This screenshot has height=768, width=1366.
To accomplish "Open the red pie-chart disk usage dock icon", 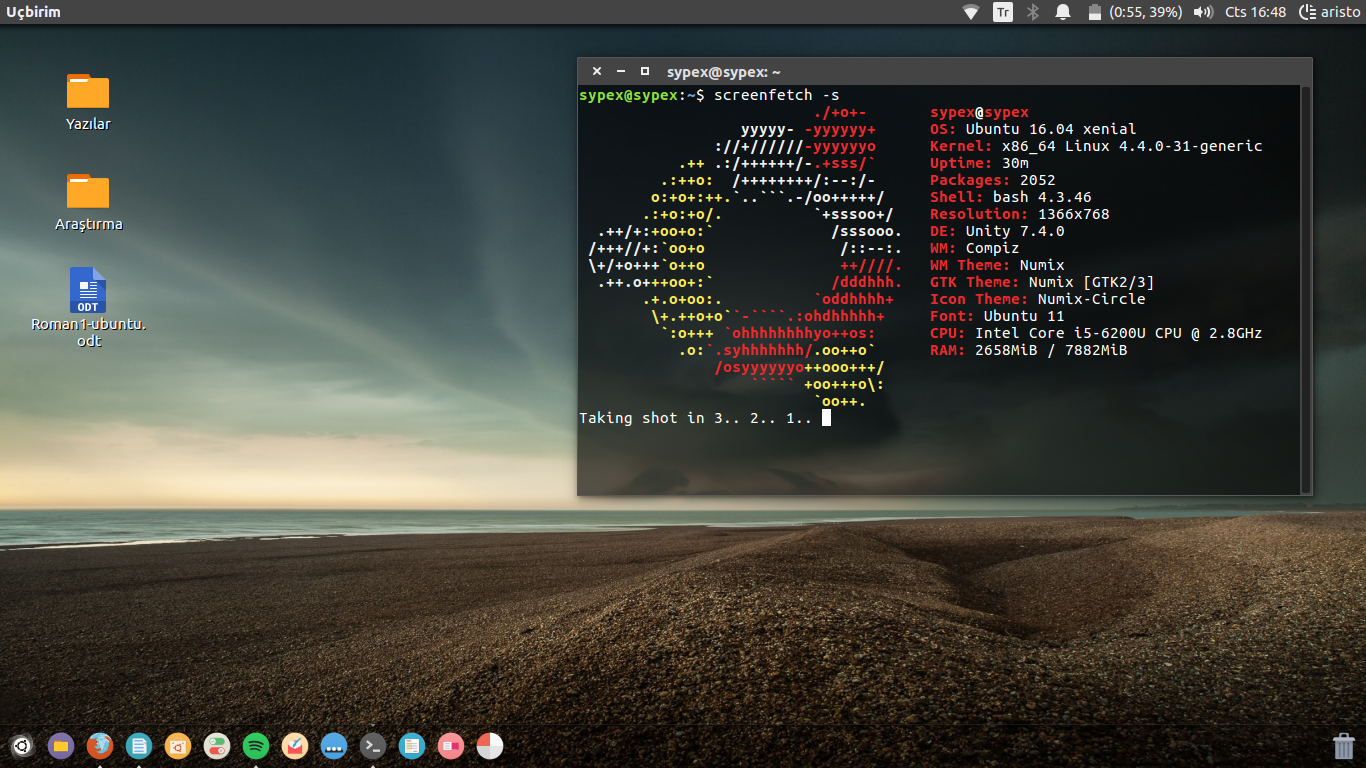I will point(490,746).
